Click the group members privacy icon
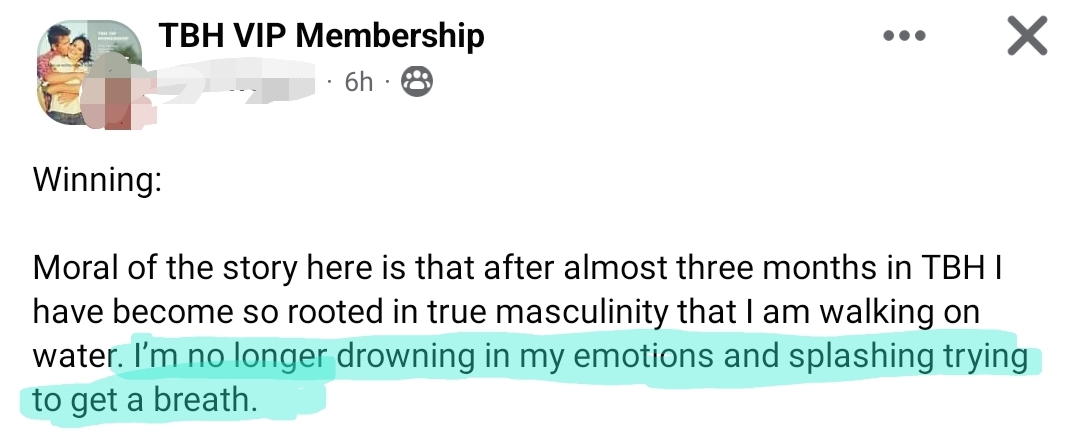The width and height of the screenshot is (1080, 444). point(416,82)
